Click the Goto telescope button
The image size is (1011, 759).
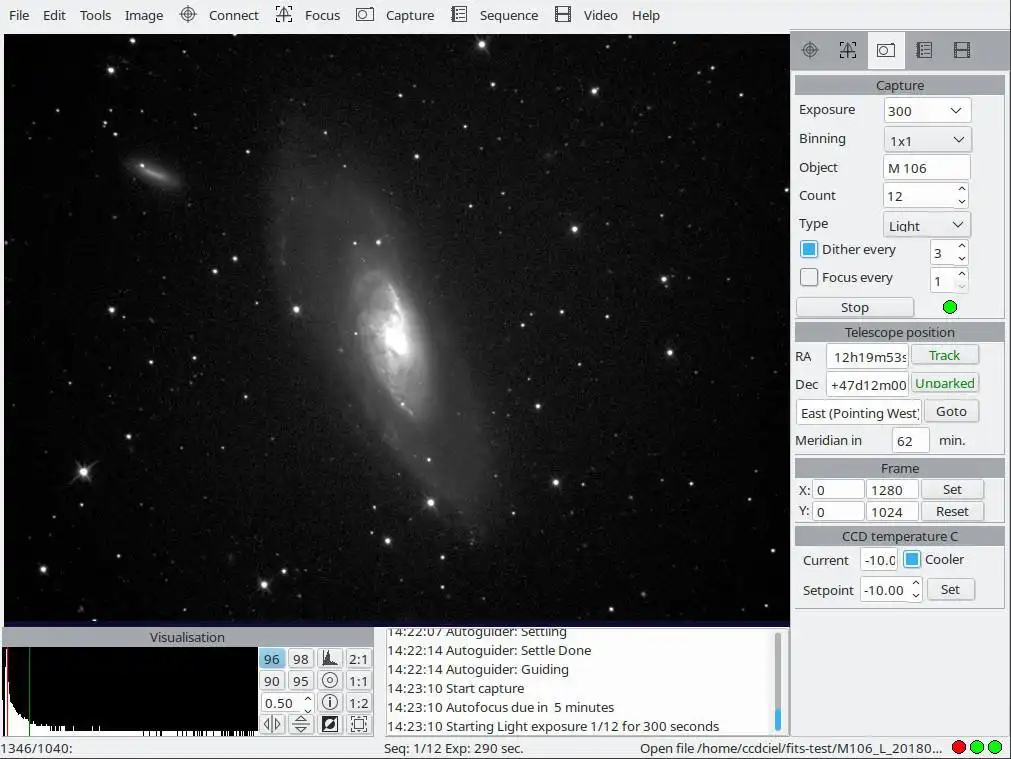coord(951,411)
